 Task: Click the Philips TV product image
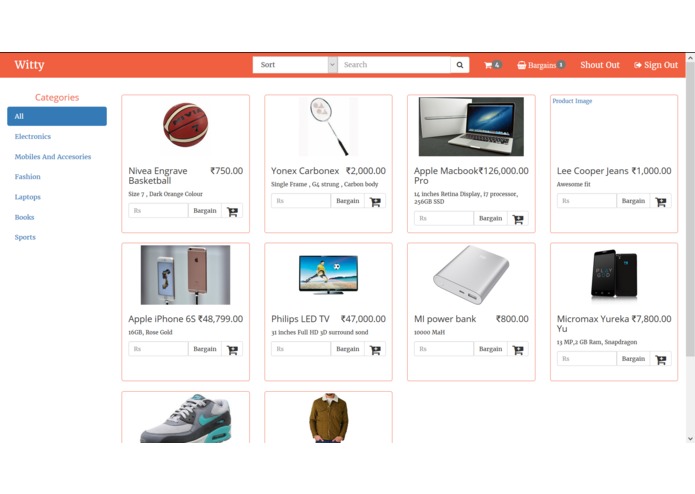tap(328, 275)
